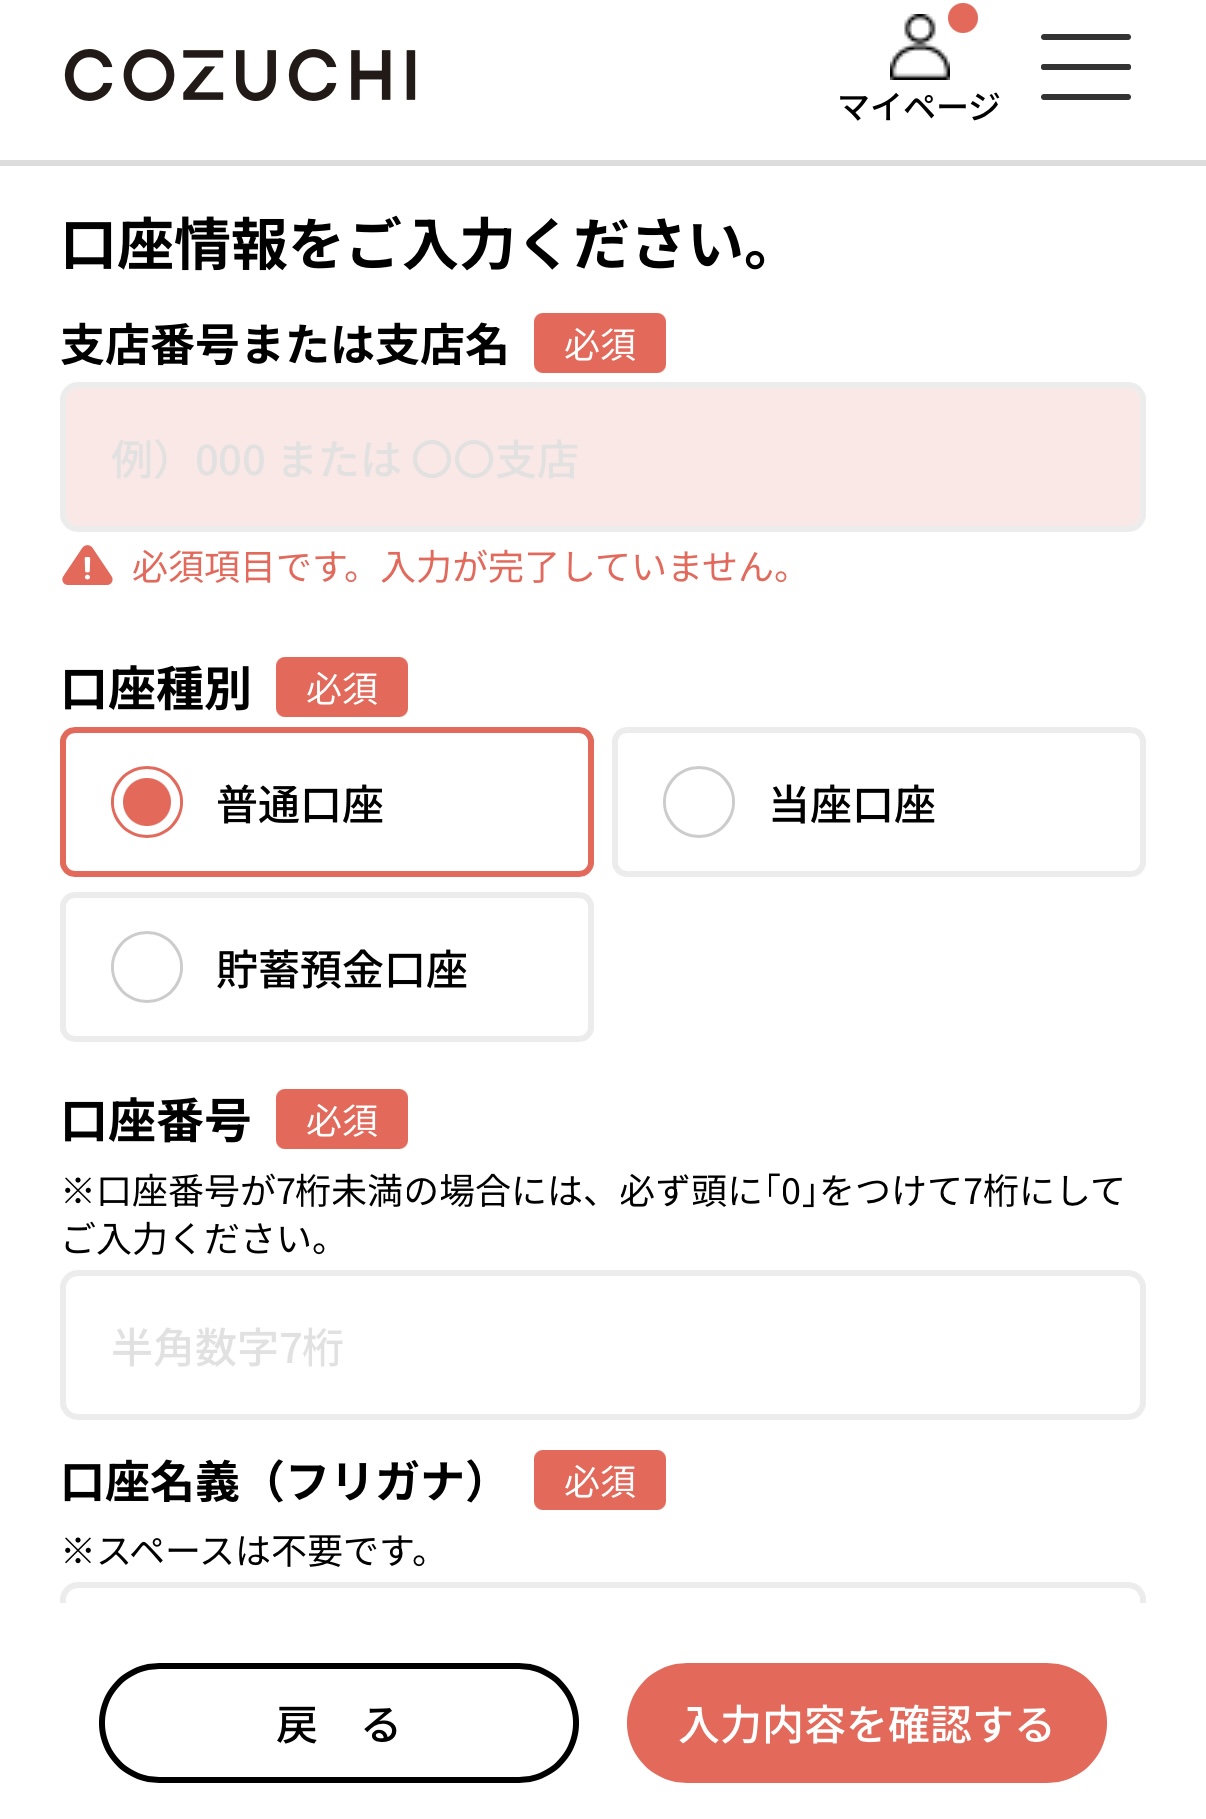Focus the 支店番号または支店名 input field
Screen dimensions: 1206x1819
click(602, 458)
